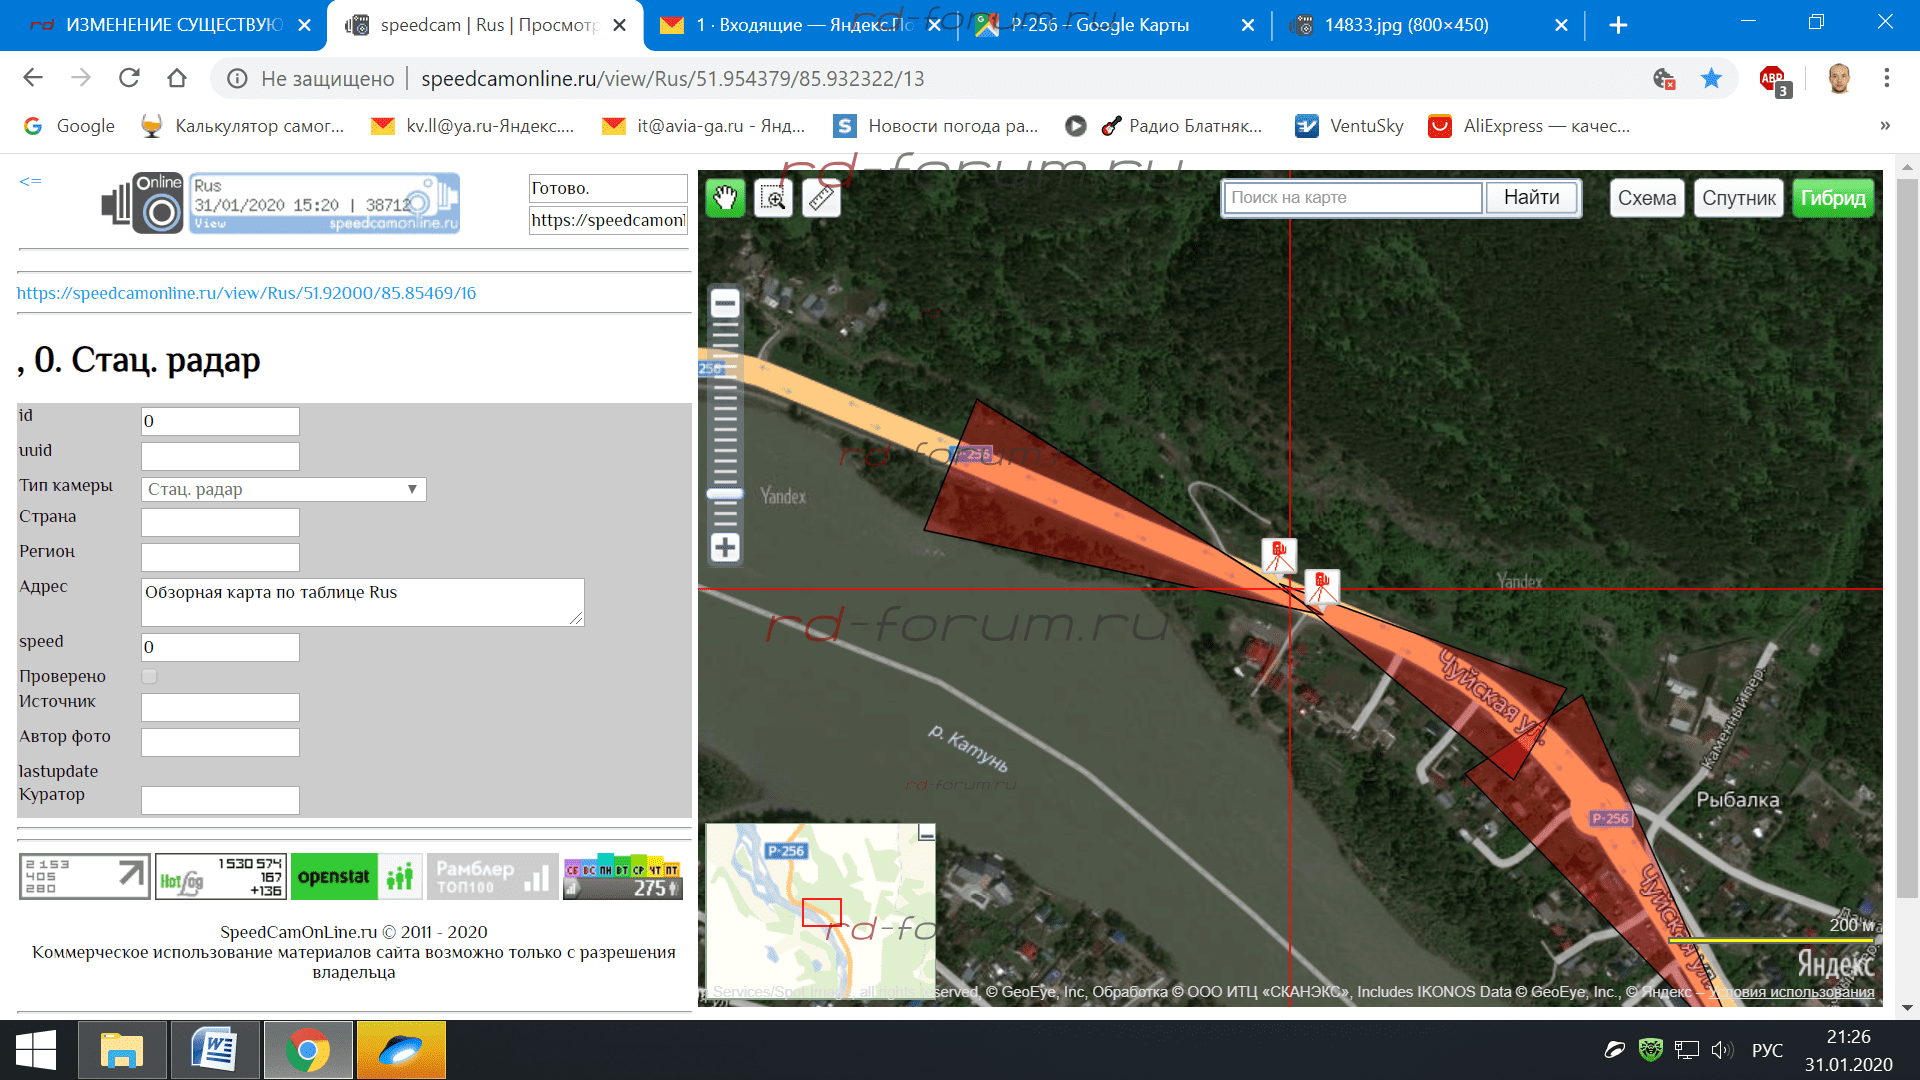Open Word from the taskbar
1920x1080 pixels.
coord(216,1050)
